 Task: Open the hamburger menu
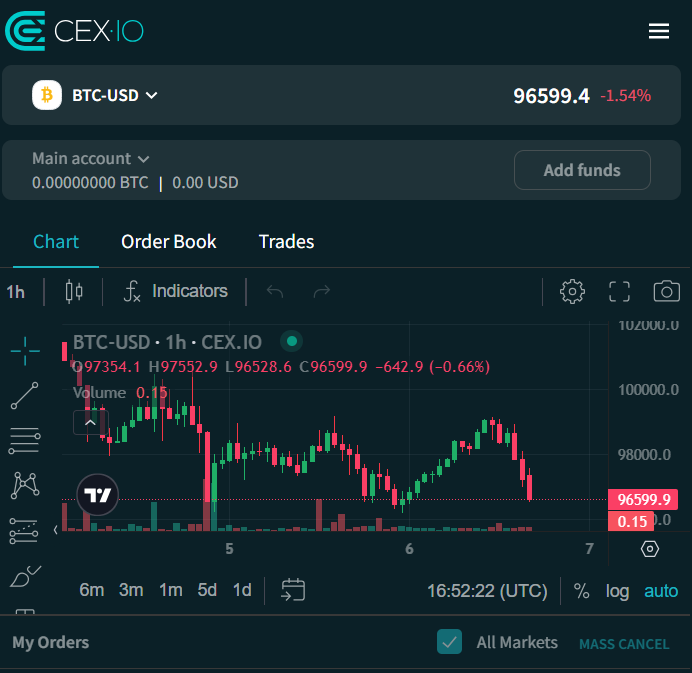pyautogui.click(x=659, y=31)
